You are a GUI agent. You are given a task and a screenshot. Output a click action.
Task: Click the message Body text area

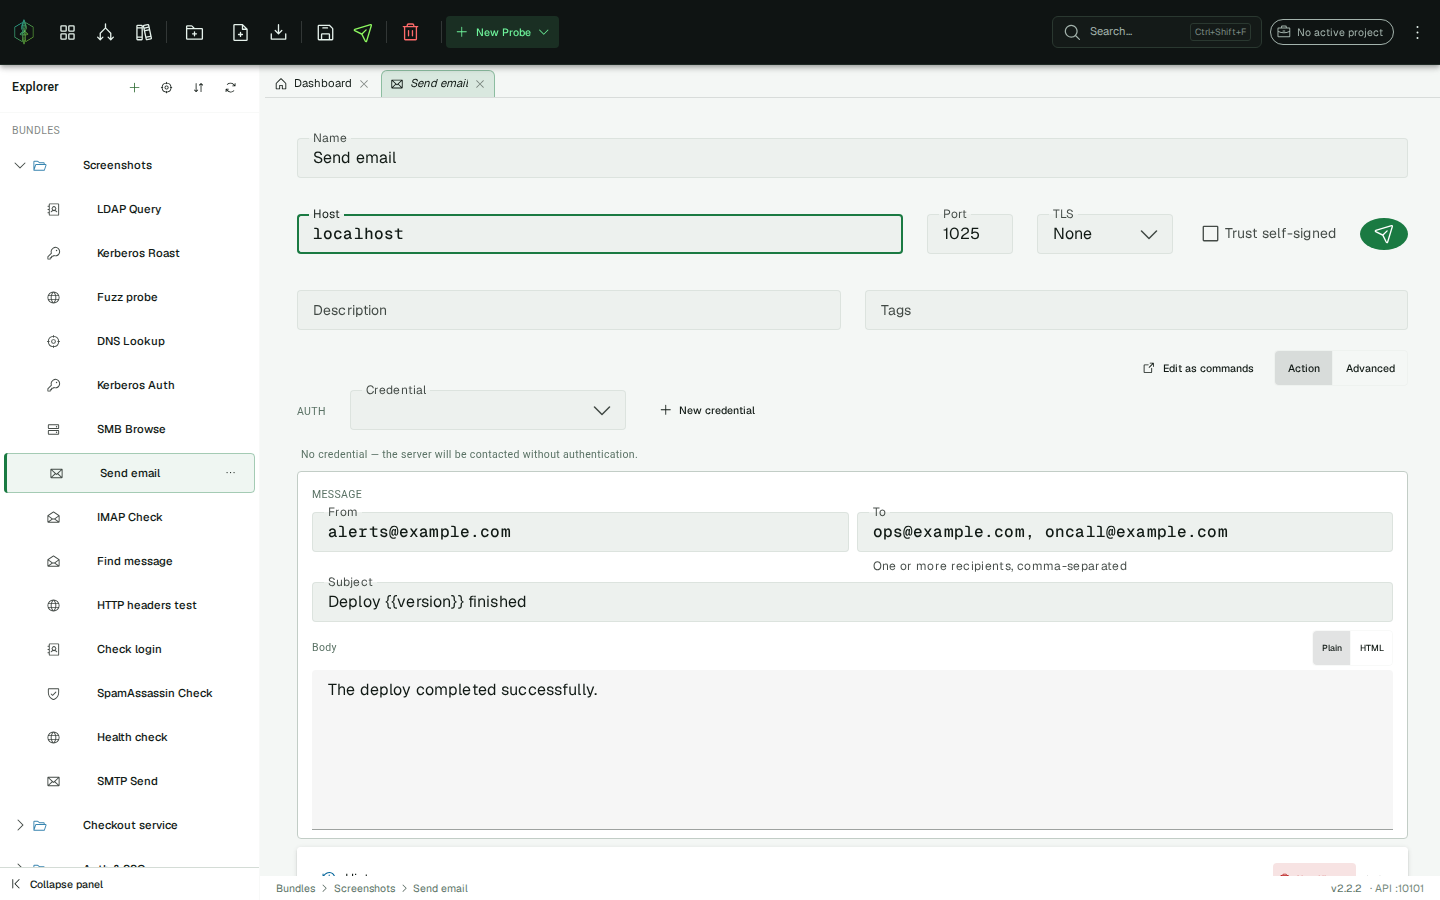(x=852, y=749)
